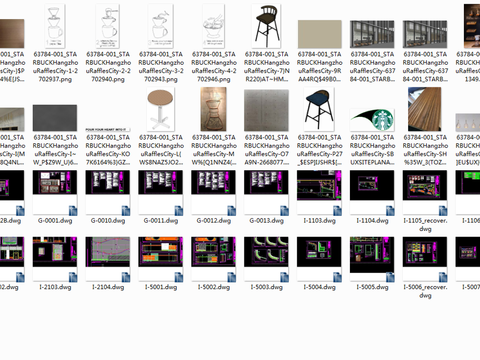
Task: Click the G-0010.dwg drawing icon
Action: (108, 193)
